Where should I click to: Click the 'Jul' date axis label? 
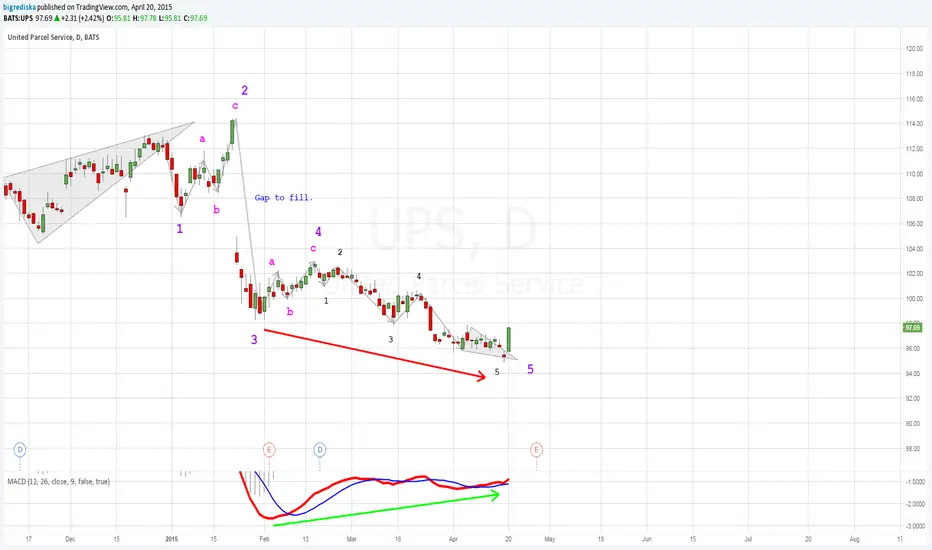coord(748,539)
